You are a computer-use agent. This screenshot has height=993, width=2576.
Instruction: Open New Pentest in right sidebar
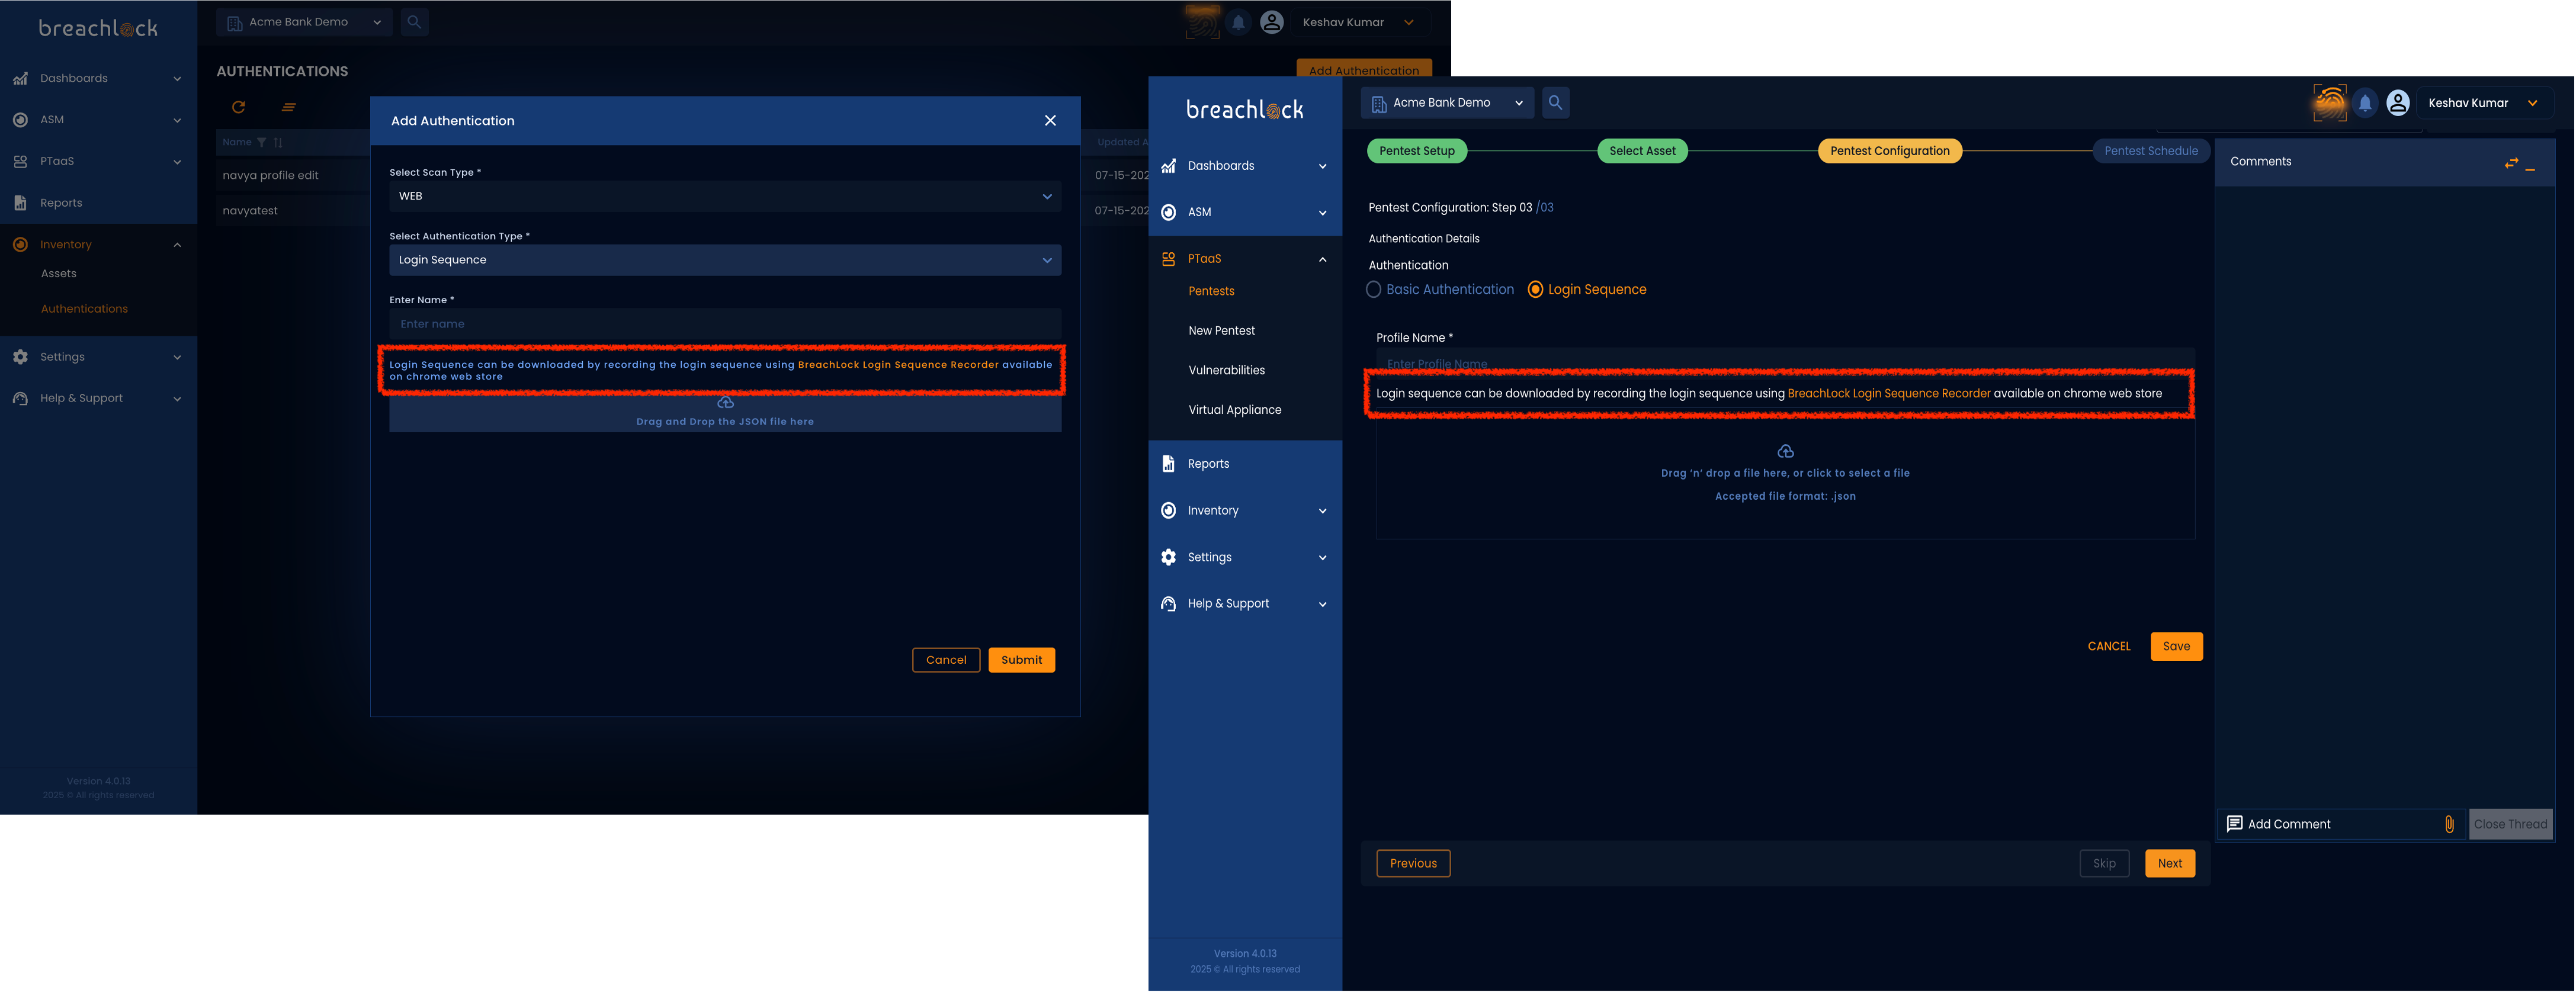(x=1221, y=331)
